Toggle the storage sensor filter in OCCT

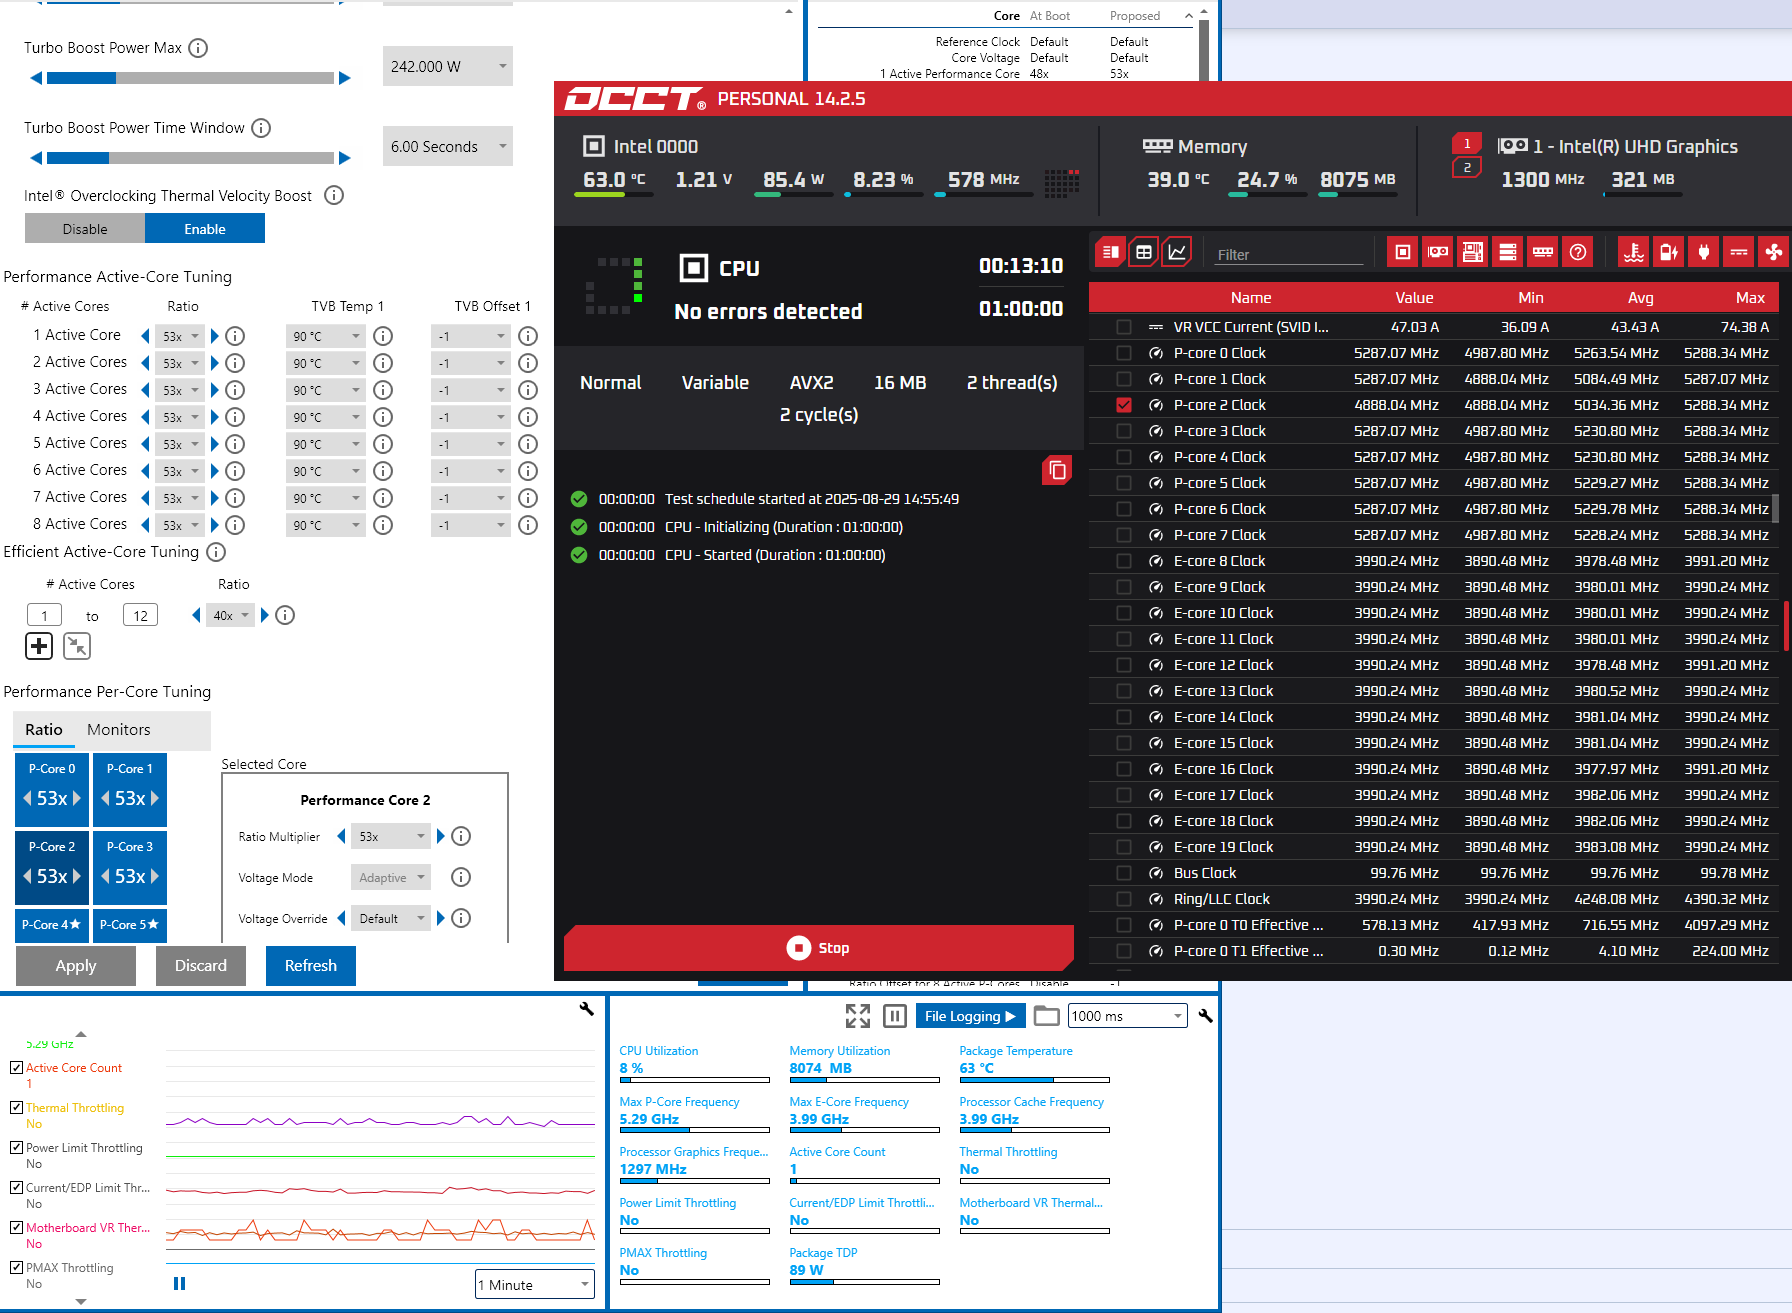(1508, 253)
